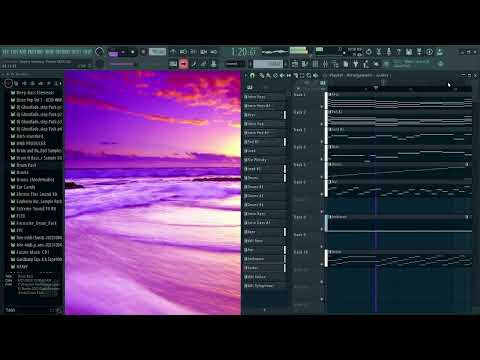Mute Track 10 in playlist
Viewport: 480px width, 360px height.
coord(322,264)
